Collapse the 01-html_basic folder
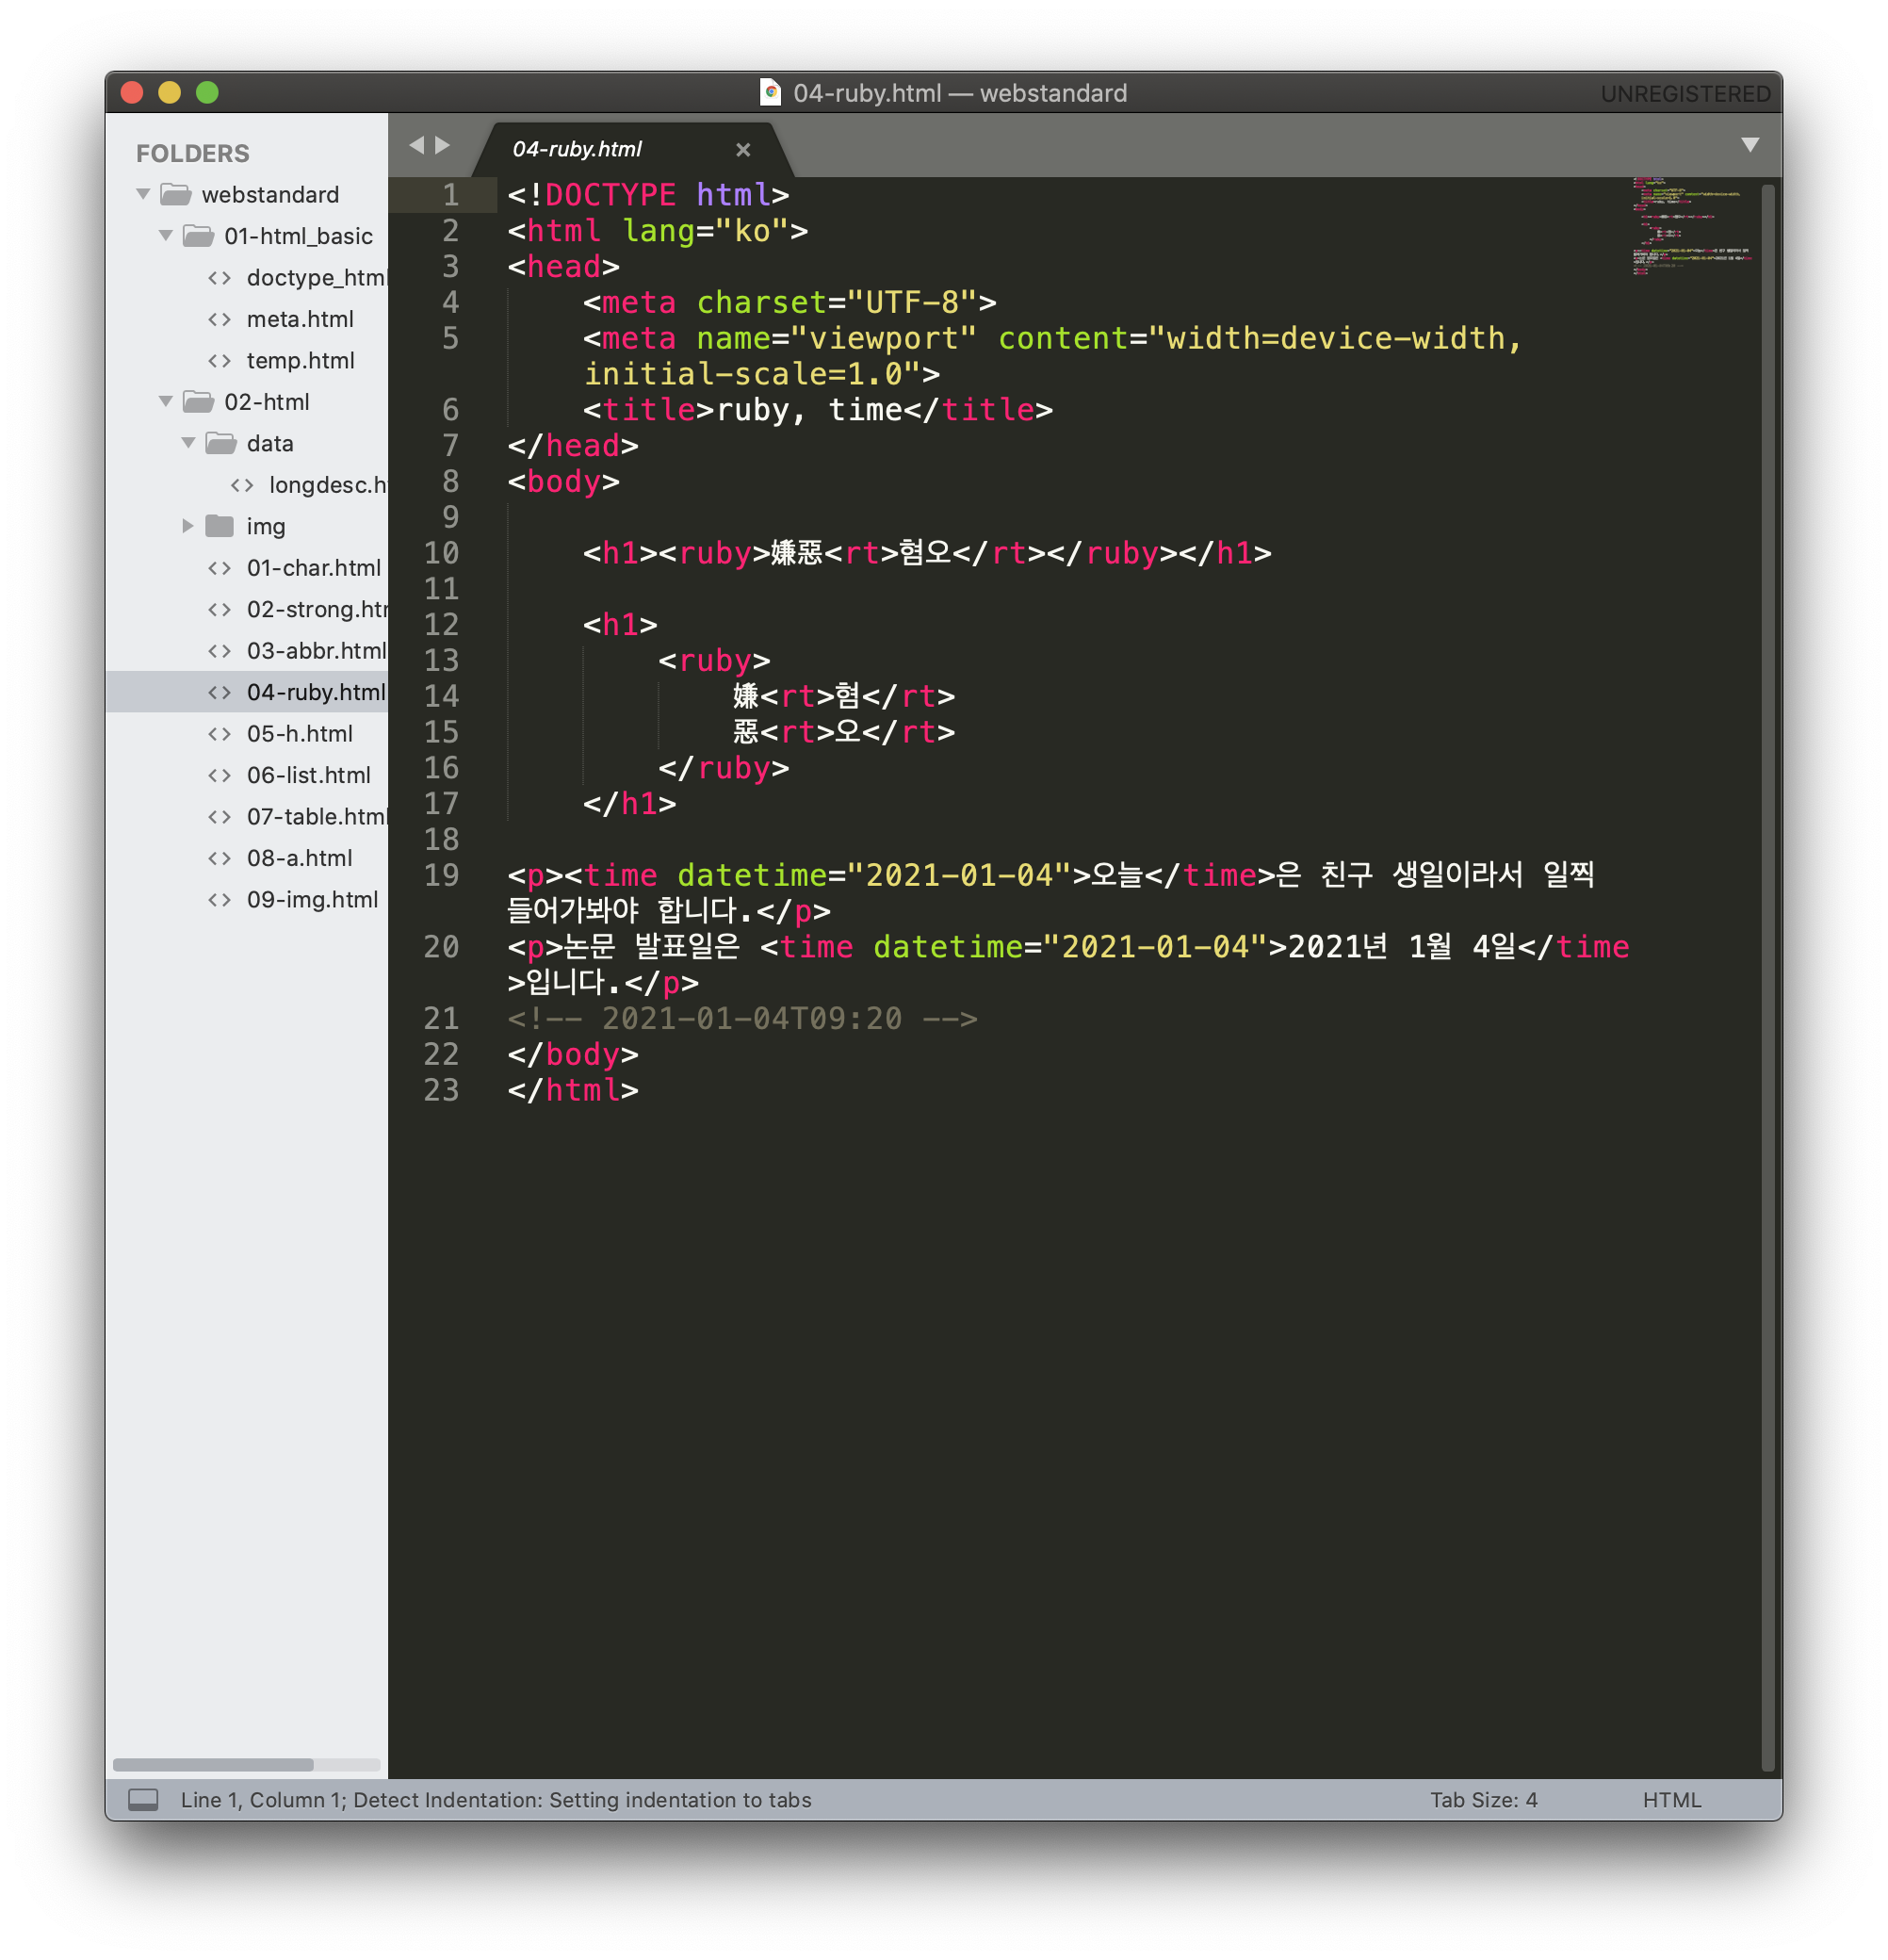1888x1960 pixels. click(x=166, y=236)
